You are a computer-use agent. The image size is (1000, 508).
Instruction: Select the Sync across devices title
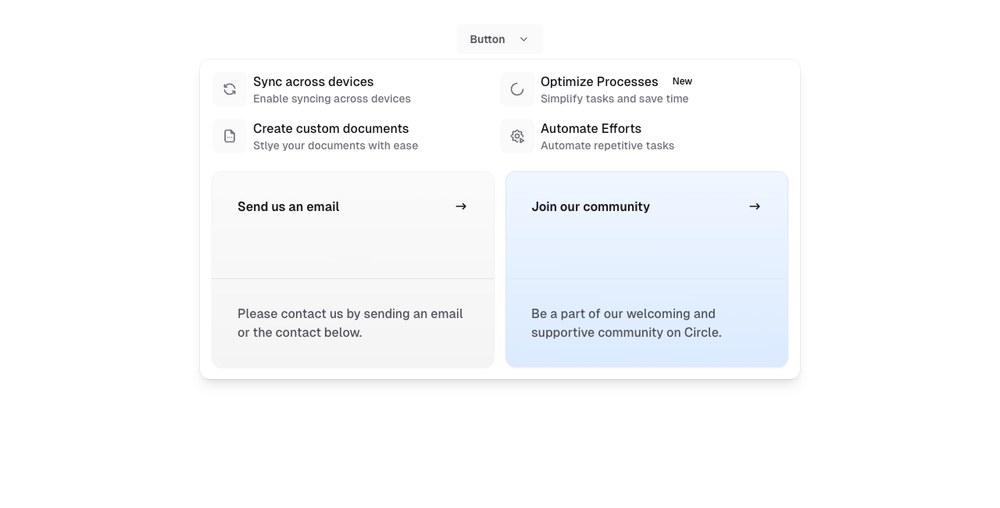click(x=313, y=82)
